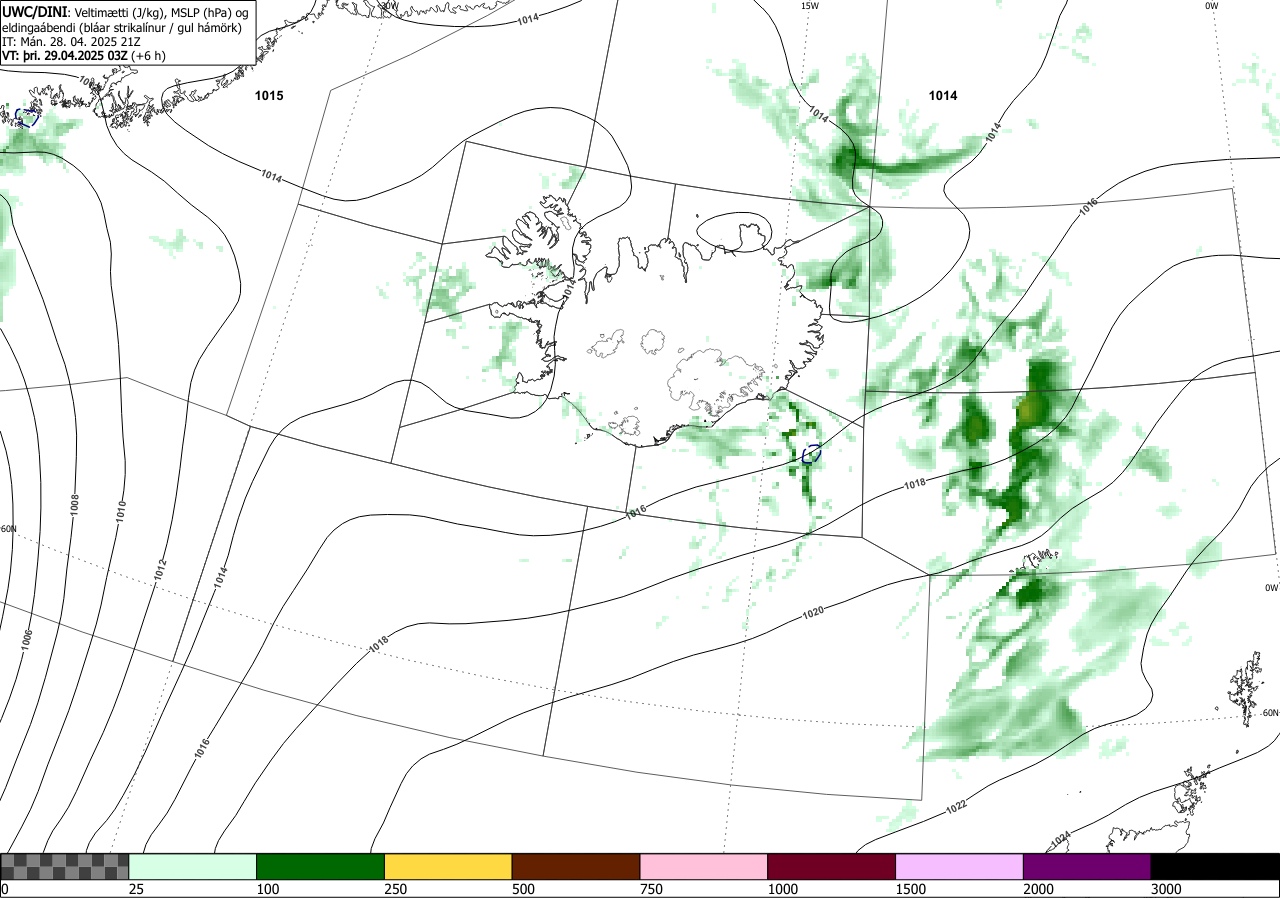Click the maroon 1000–1500 legend swatch
This screenshot has width=1280, height=898.
pos(832,866)
